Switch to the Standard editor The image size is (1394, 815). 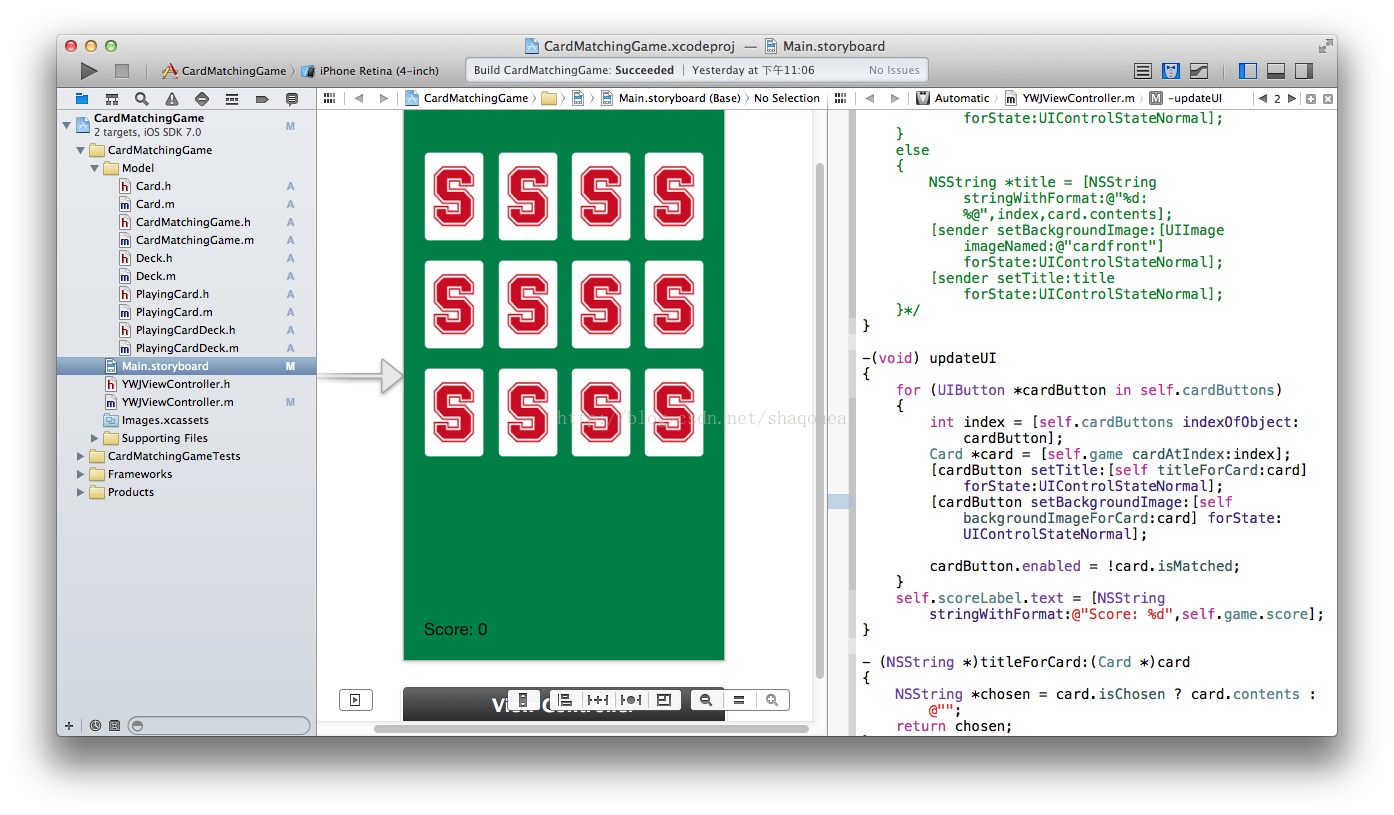point(1143,71)
